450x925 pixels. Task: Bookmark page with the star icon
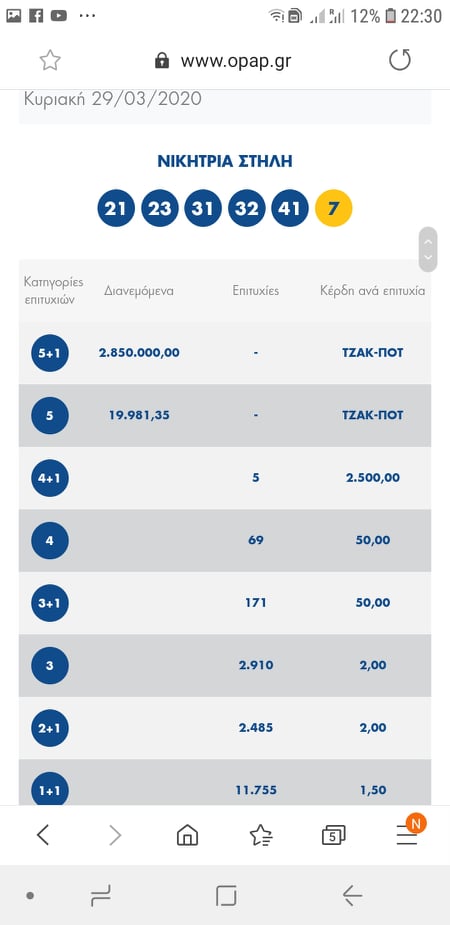pos(50,60)
